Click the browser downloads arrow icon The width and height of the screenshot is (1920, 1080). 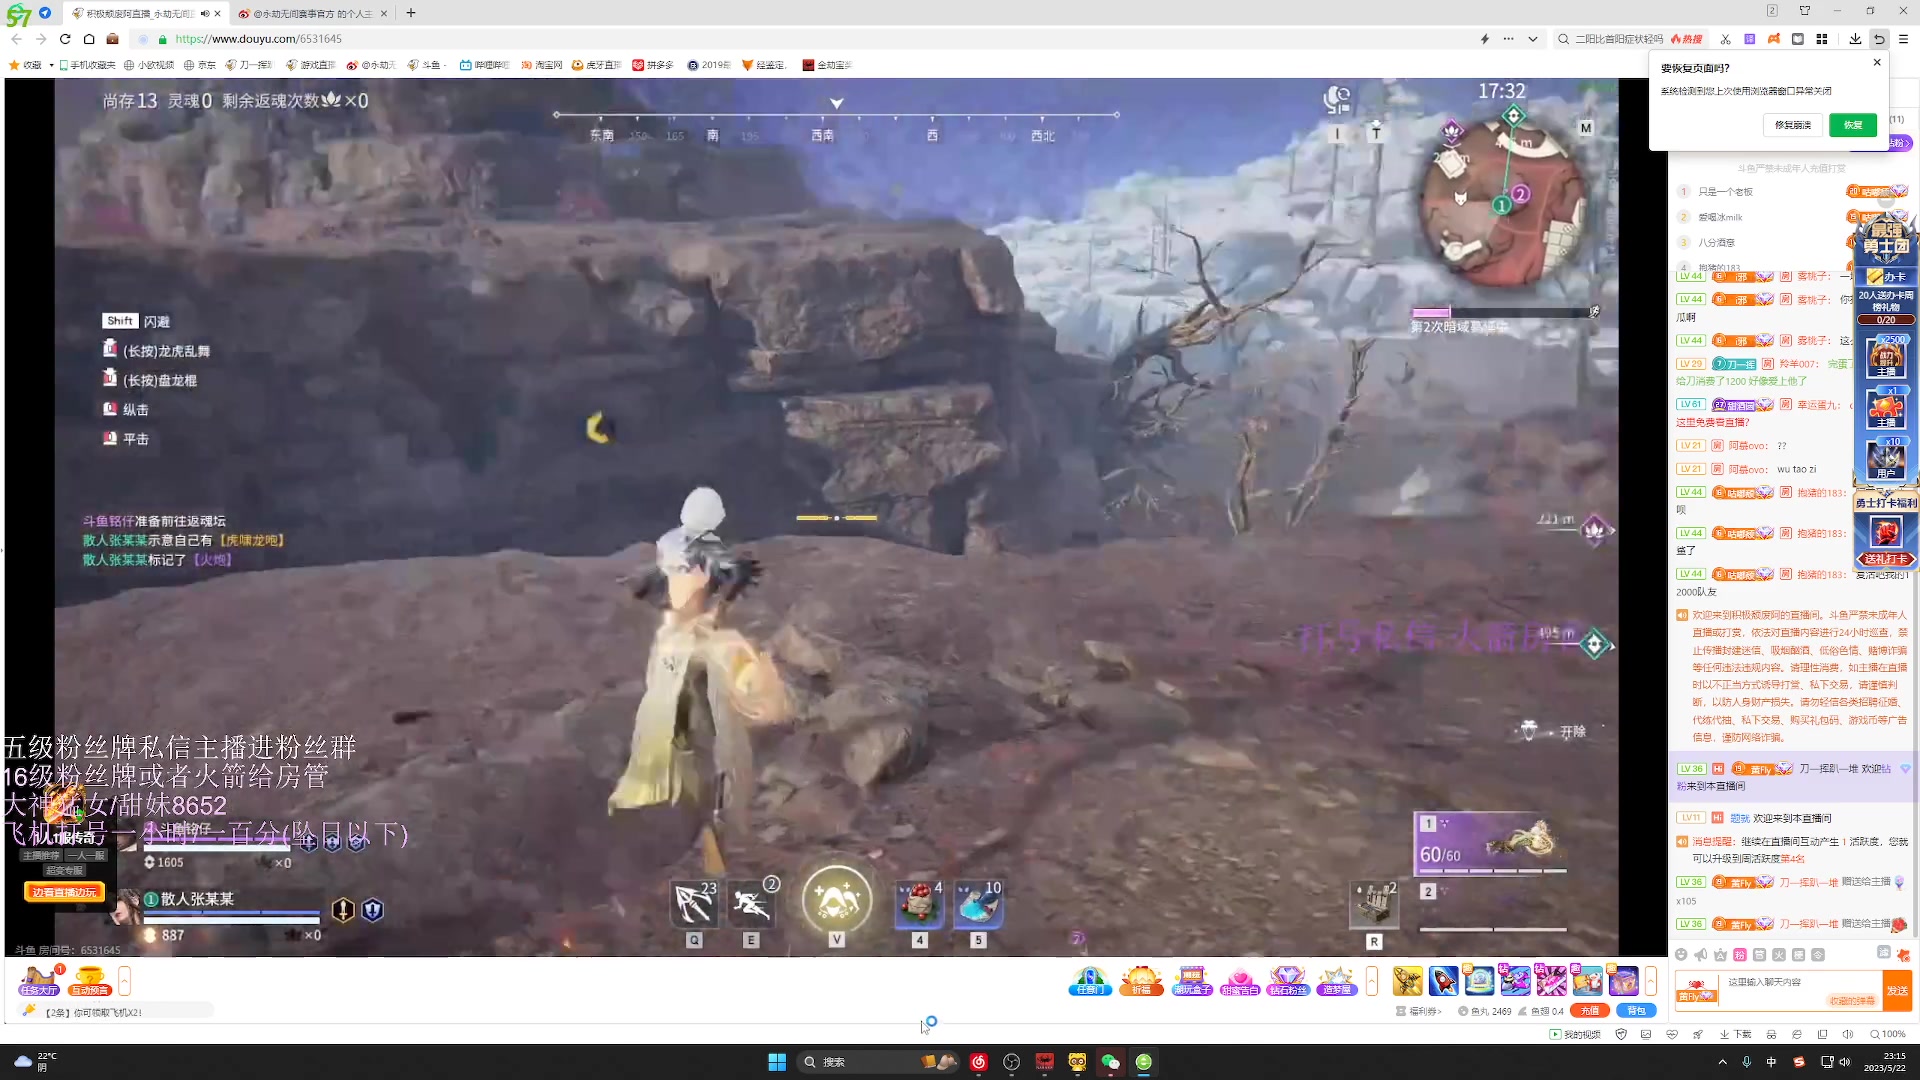pyautogui.click(x=1855, y=39)
